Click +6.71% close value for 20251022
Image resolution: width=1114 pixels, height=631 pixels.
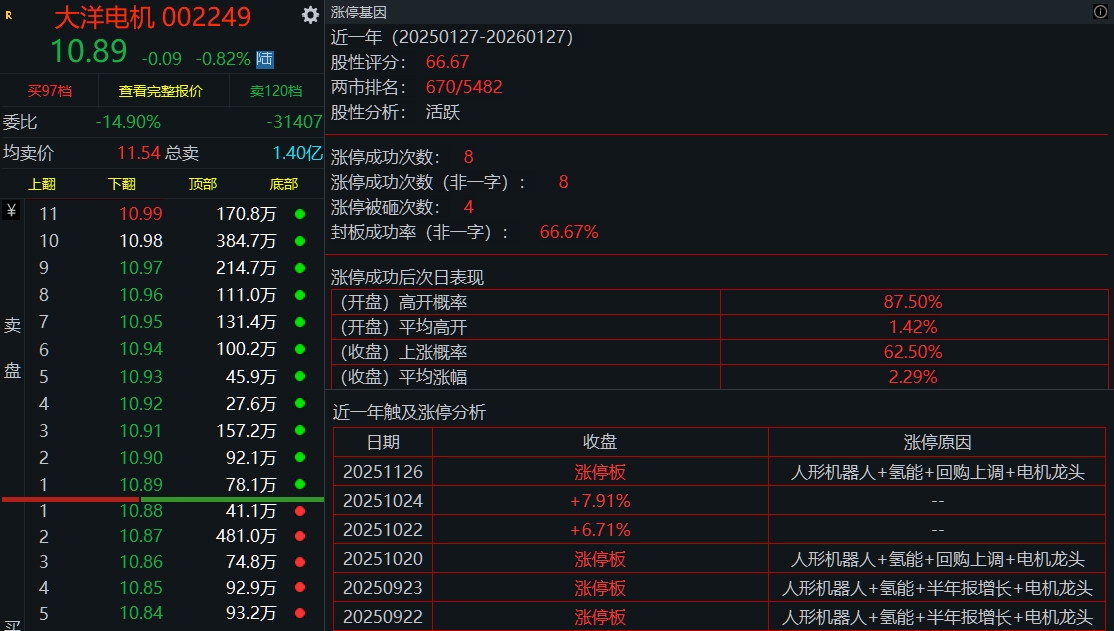pos(600,530)
